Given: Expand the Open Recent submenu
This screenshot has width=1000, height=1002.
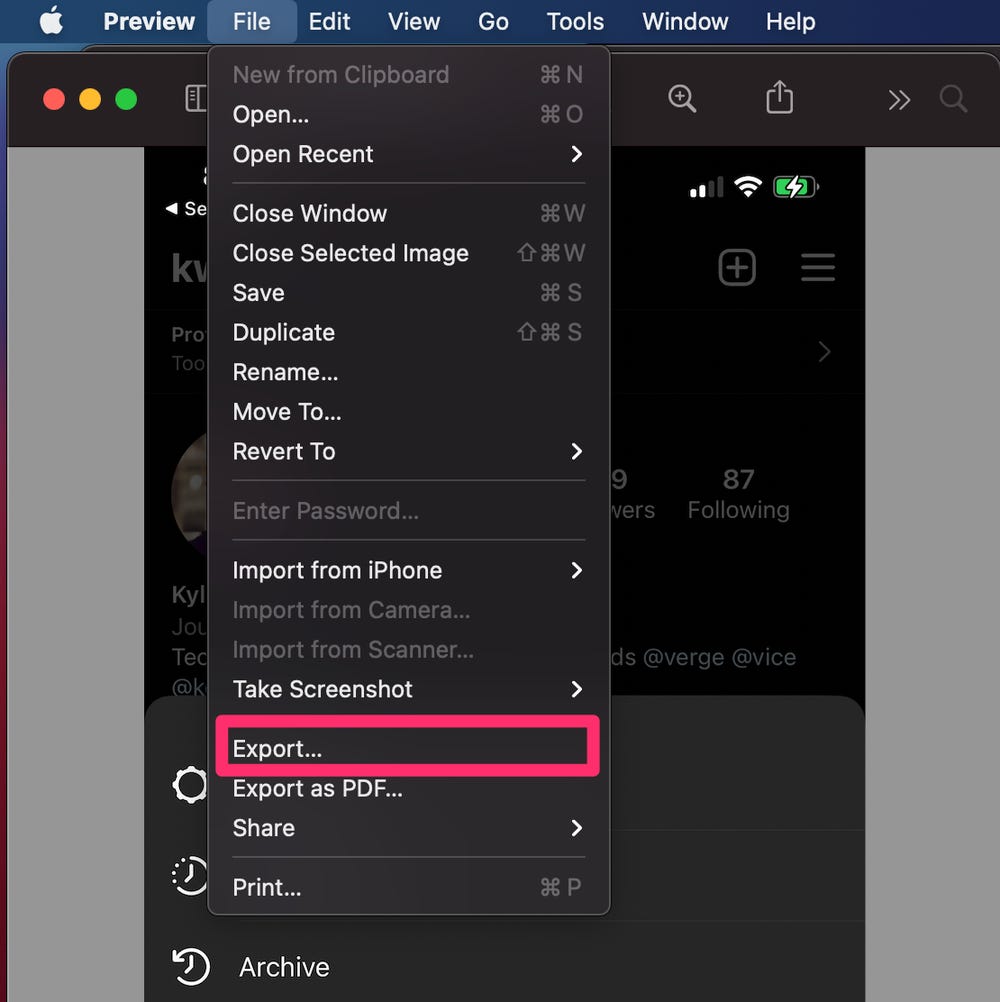Looking at the screenshot, I should [x=408, y=154].
